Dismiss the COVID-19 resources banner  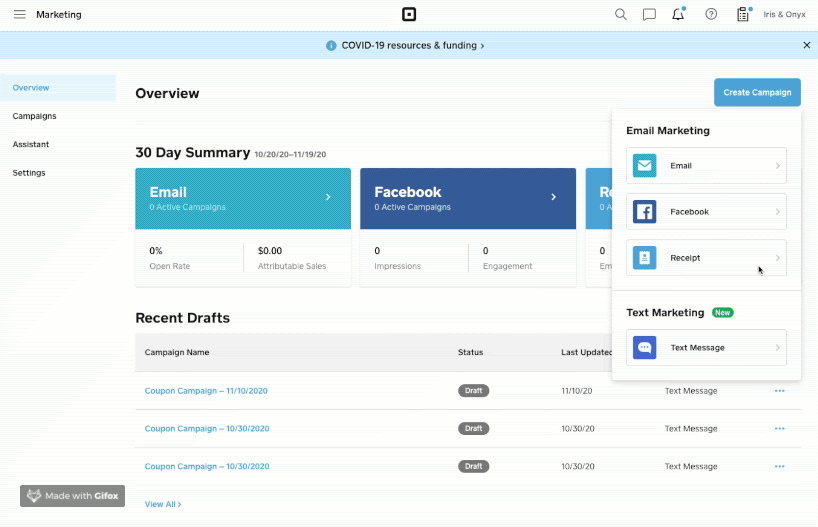point(807,45)
